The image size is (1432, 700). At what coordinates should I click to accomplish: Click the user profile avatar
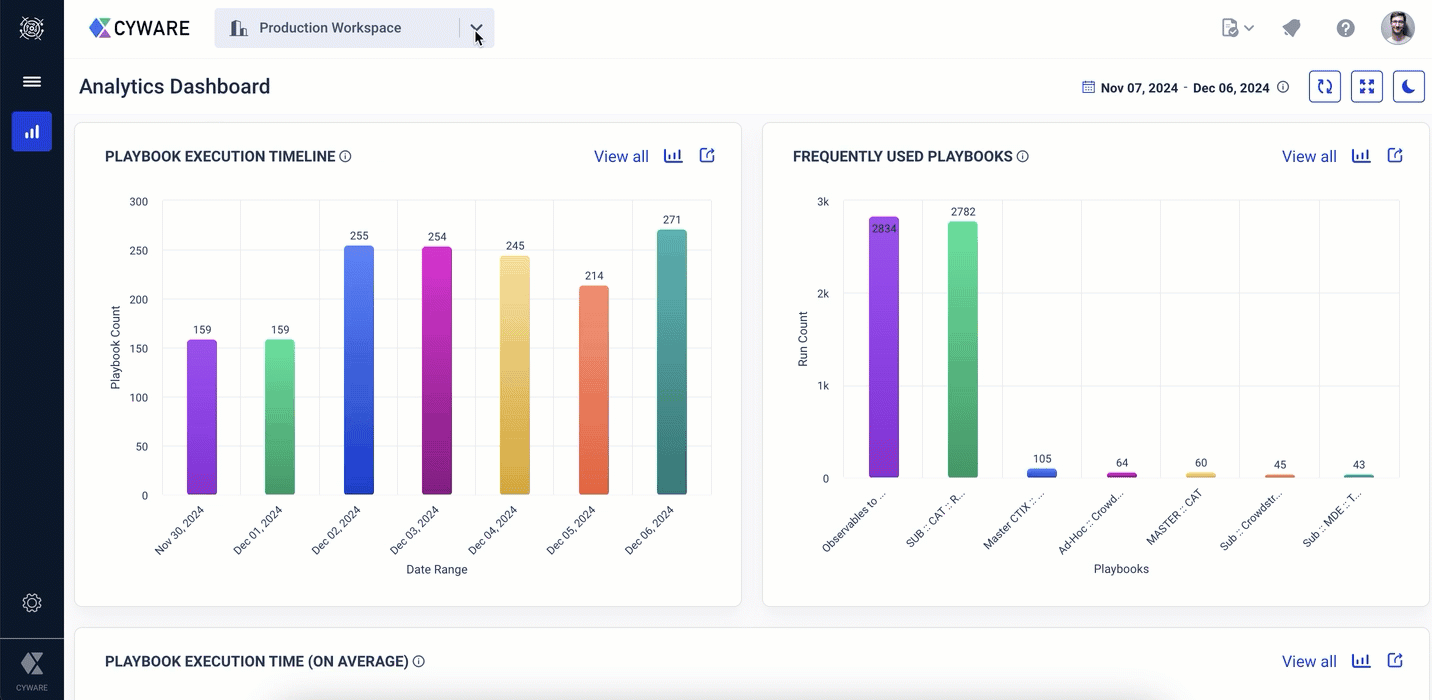[x=1397, y=28]
